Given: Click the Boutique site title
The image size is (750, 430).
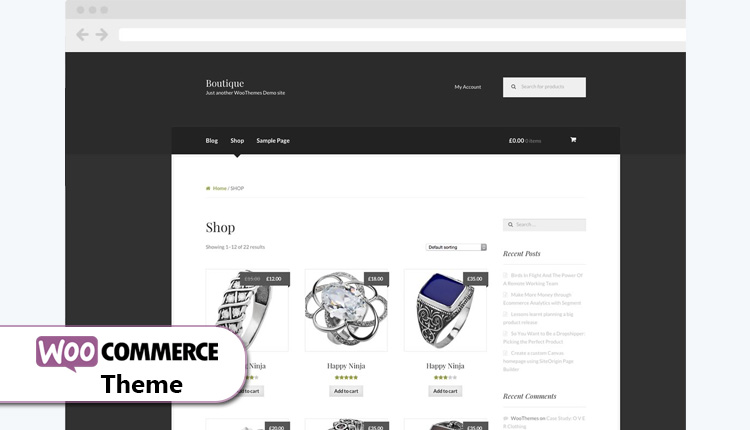Looking at the screenshot, I should point(225,83).
